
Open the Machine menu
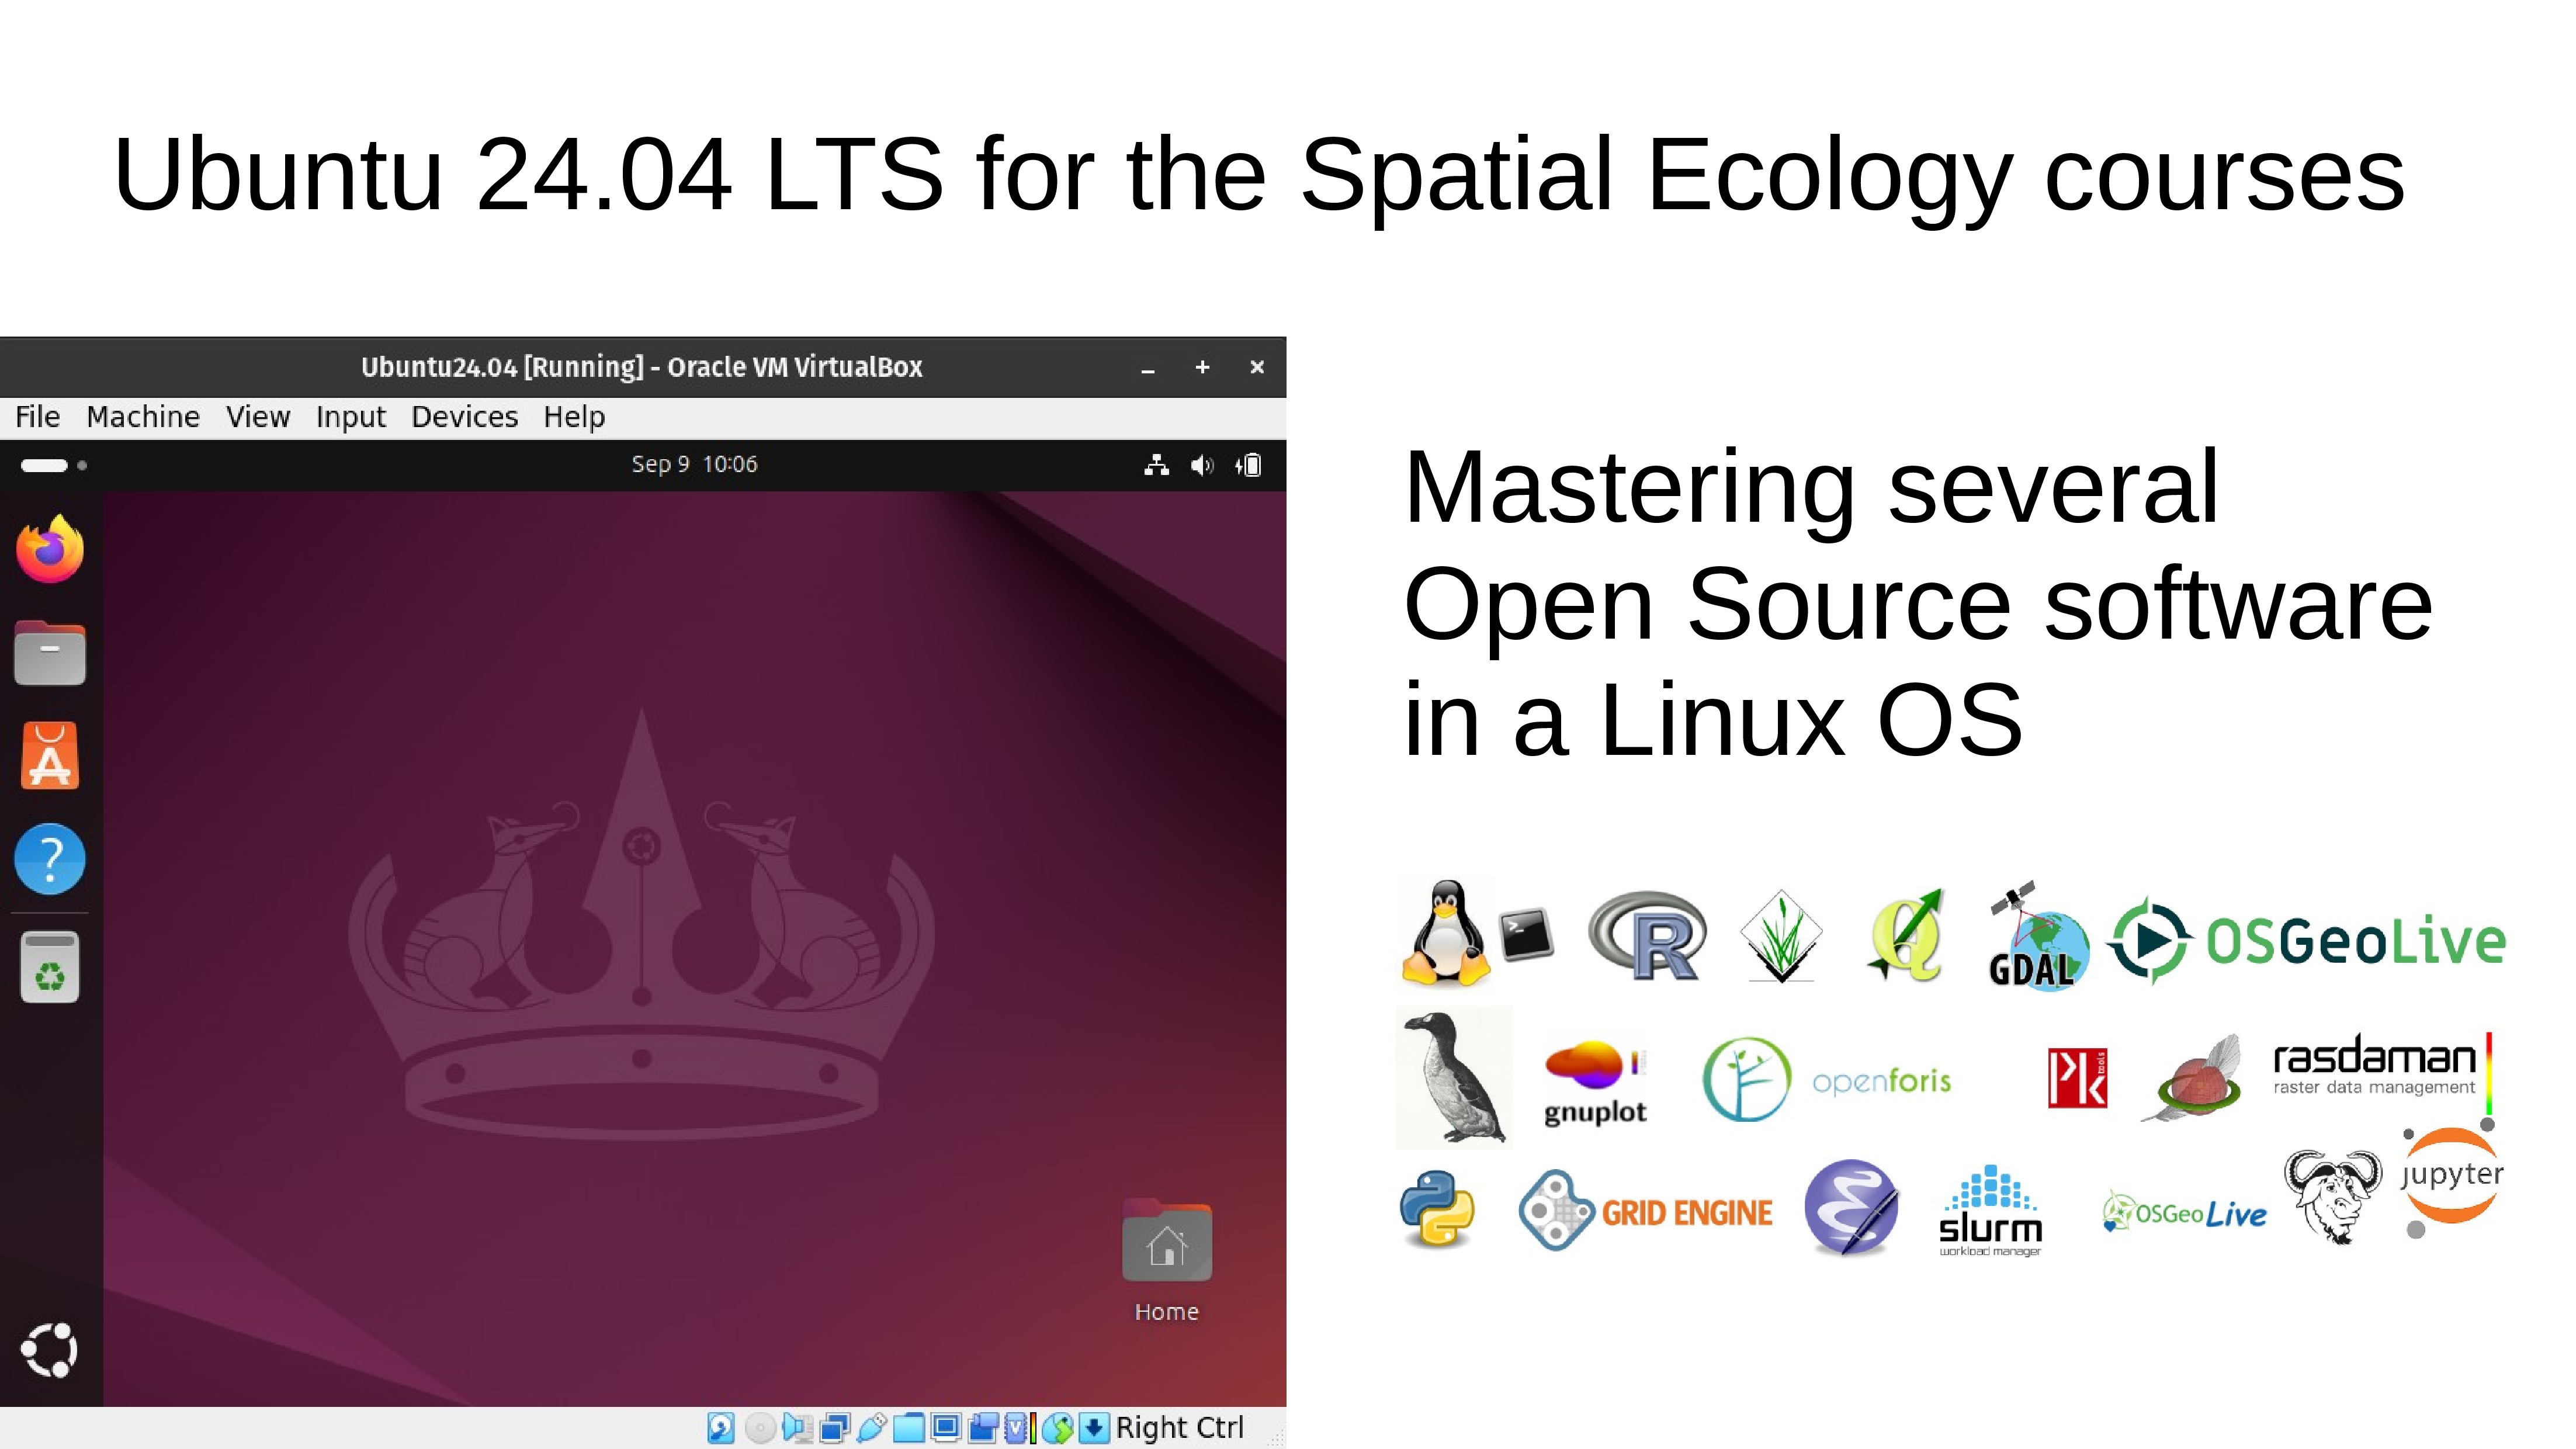click(x=143, y=416)
